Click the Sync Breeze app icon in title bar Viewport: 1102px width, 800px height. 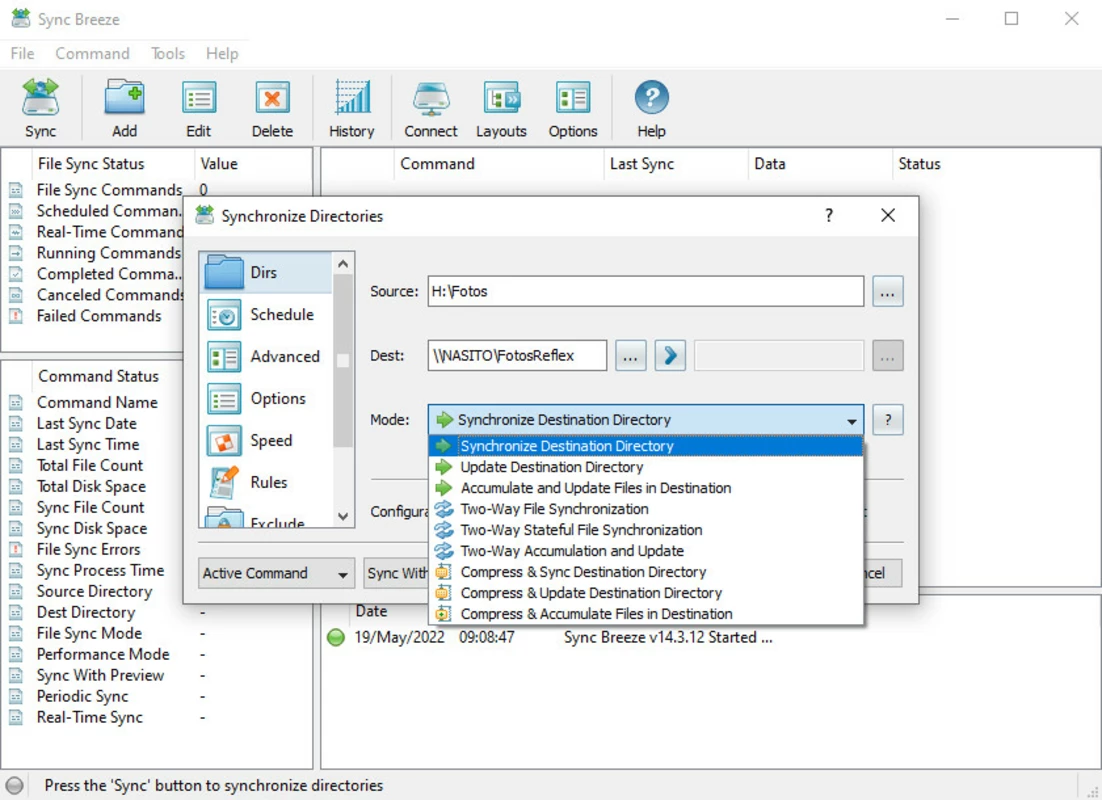[21, 18]
